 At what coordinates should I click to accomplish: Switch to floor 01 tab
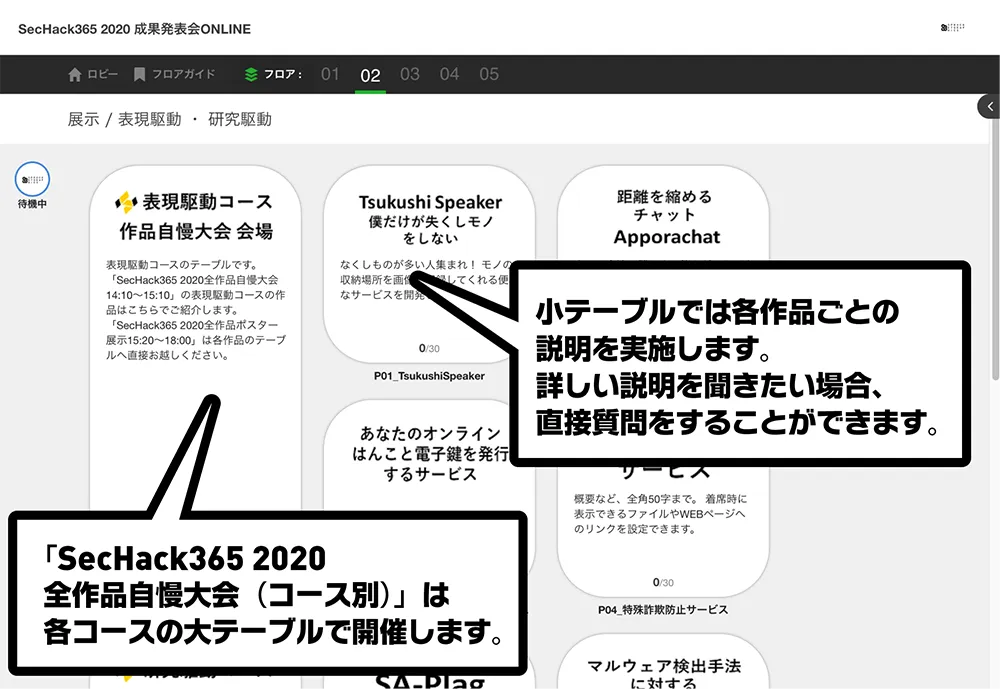pos(330,75)
